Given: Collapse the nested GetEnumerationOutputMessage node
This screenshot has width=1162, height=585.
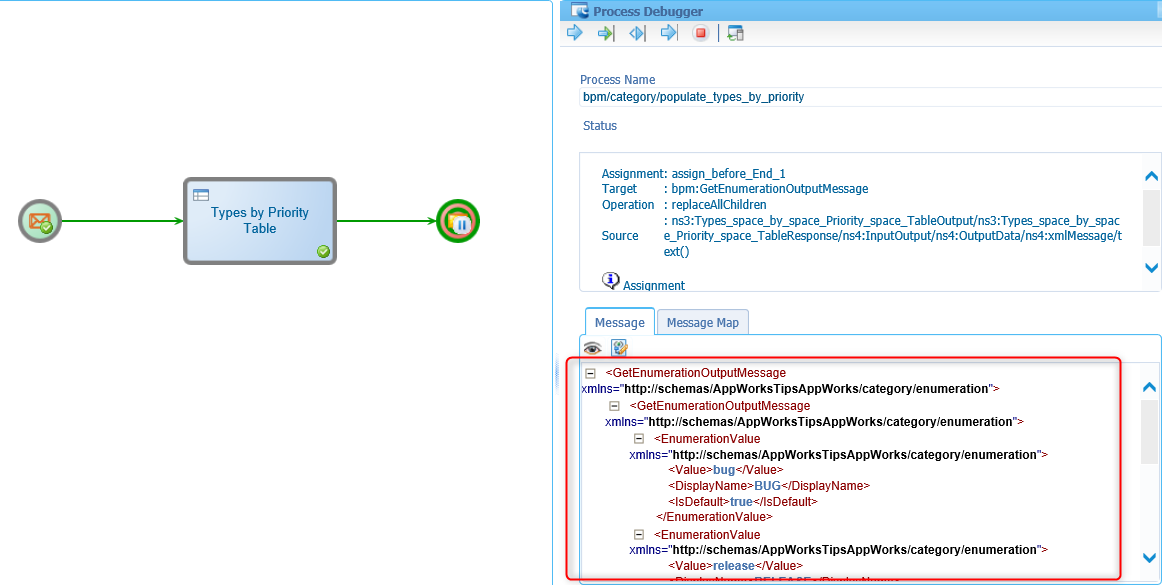Looking at the screenshot, I should point(614,406).
